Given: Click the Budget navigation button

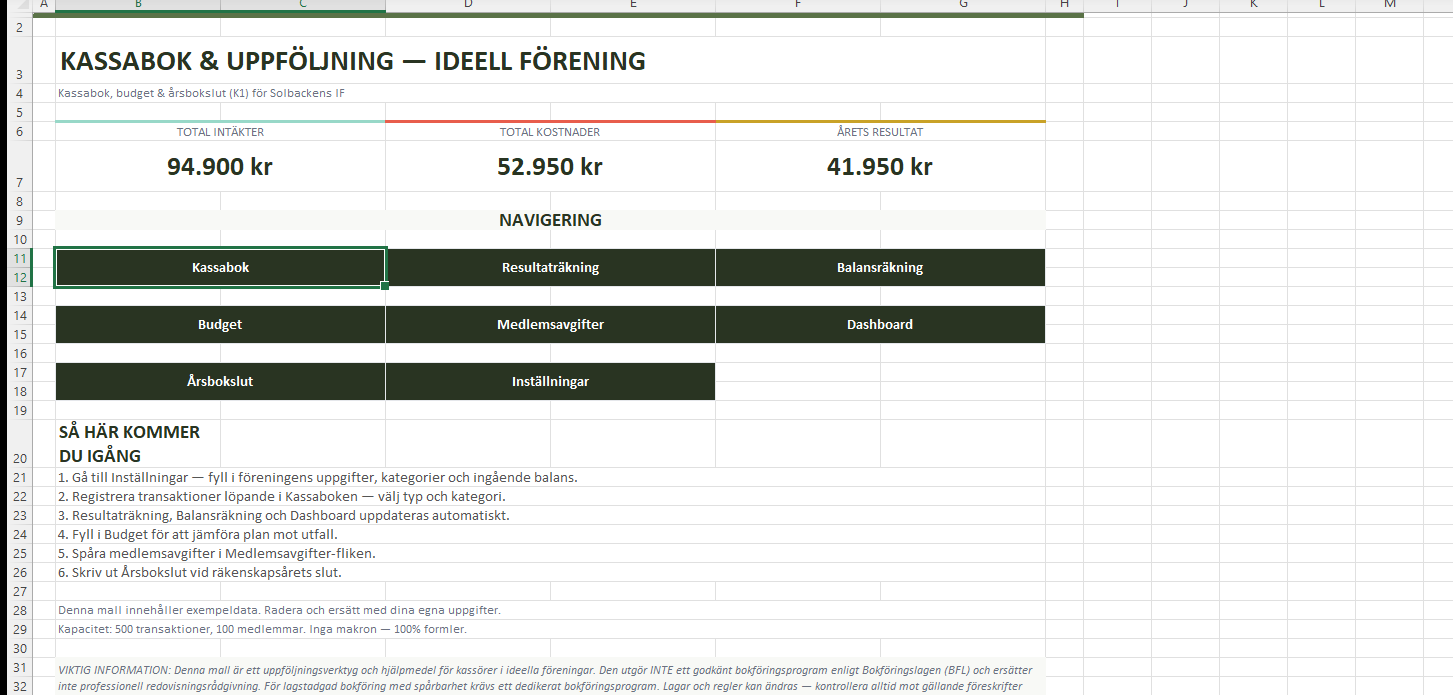Looking at the screenshot, I should pos(220,324).
